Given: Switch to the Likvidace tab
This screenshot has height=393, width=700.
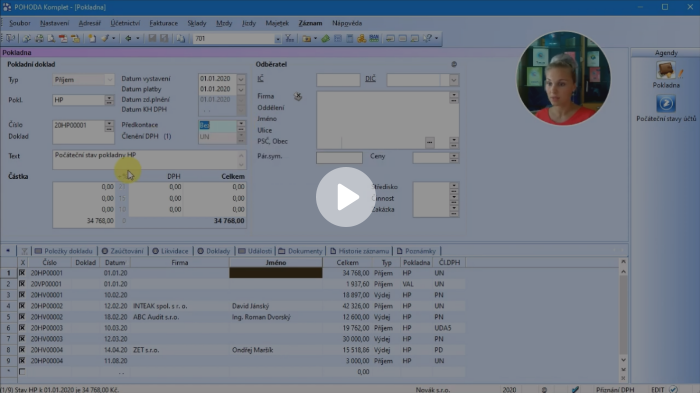Looking at the screenshot, I should (171, 251).
